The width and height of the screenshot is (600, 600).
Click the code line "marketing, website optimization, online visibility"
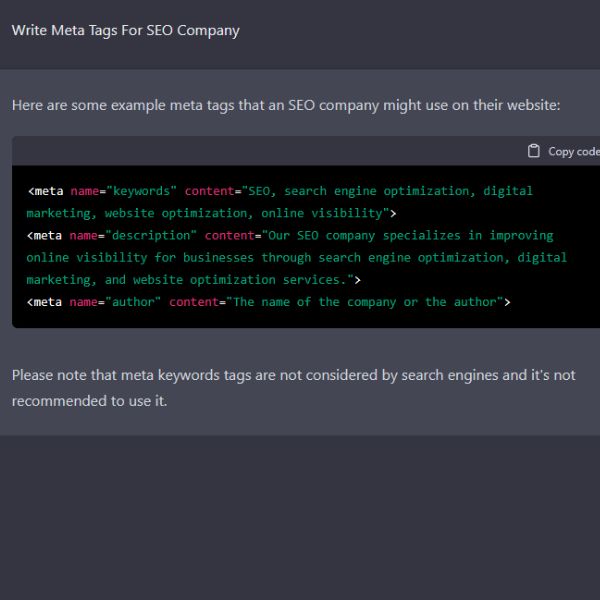click(x=211, y=213)
